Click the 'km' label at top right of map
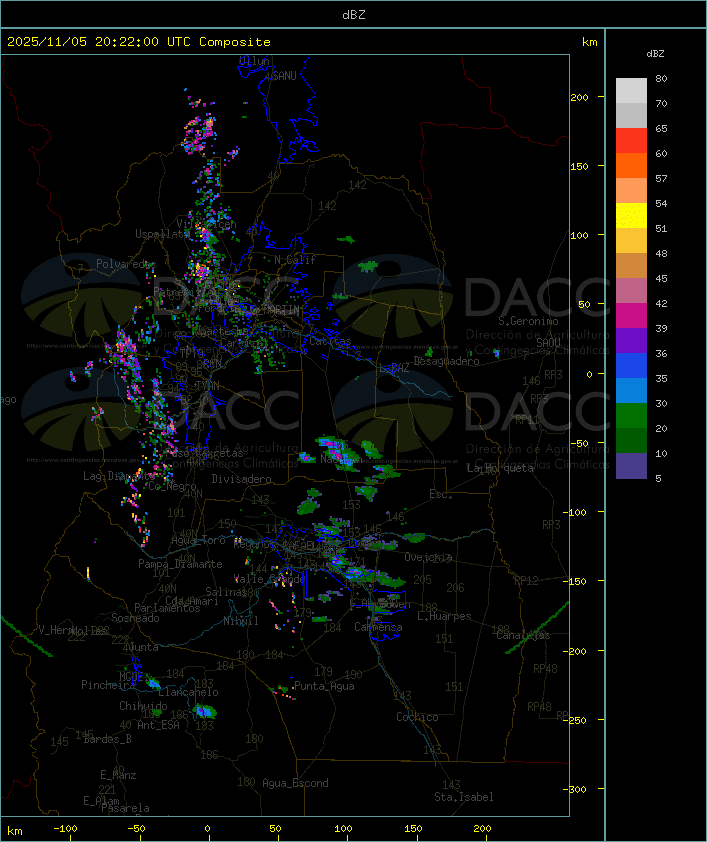Viewport: 707px width, 842px height. (589, 42)
